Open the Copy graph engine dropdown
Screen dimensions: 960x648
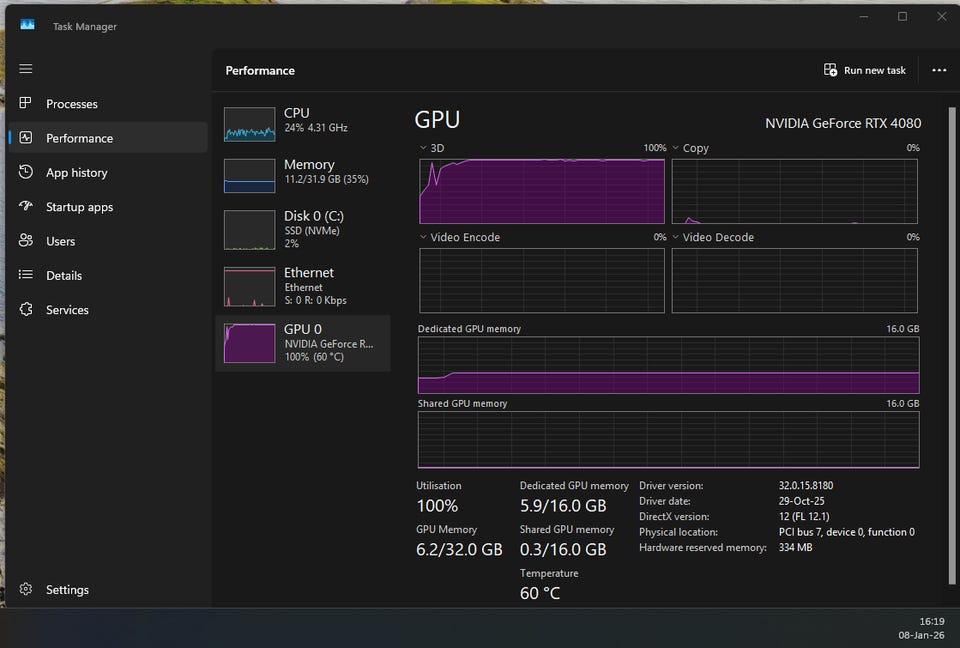(676, 148)
